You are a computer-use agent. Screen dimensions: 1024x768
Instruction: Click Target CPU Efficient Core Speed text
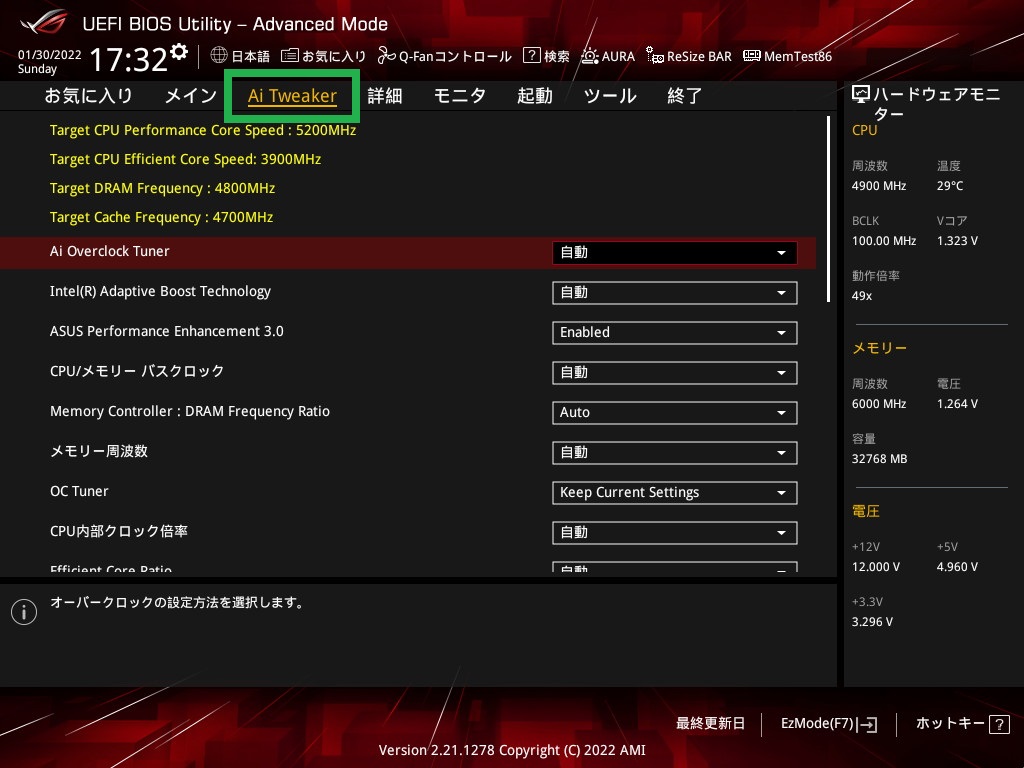185,159
